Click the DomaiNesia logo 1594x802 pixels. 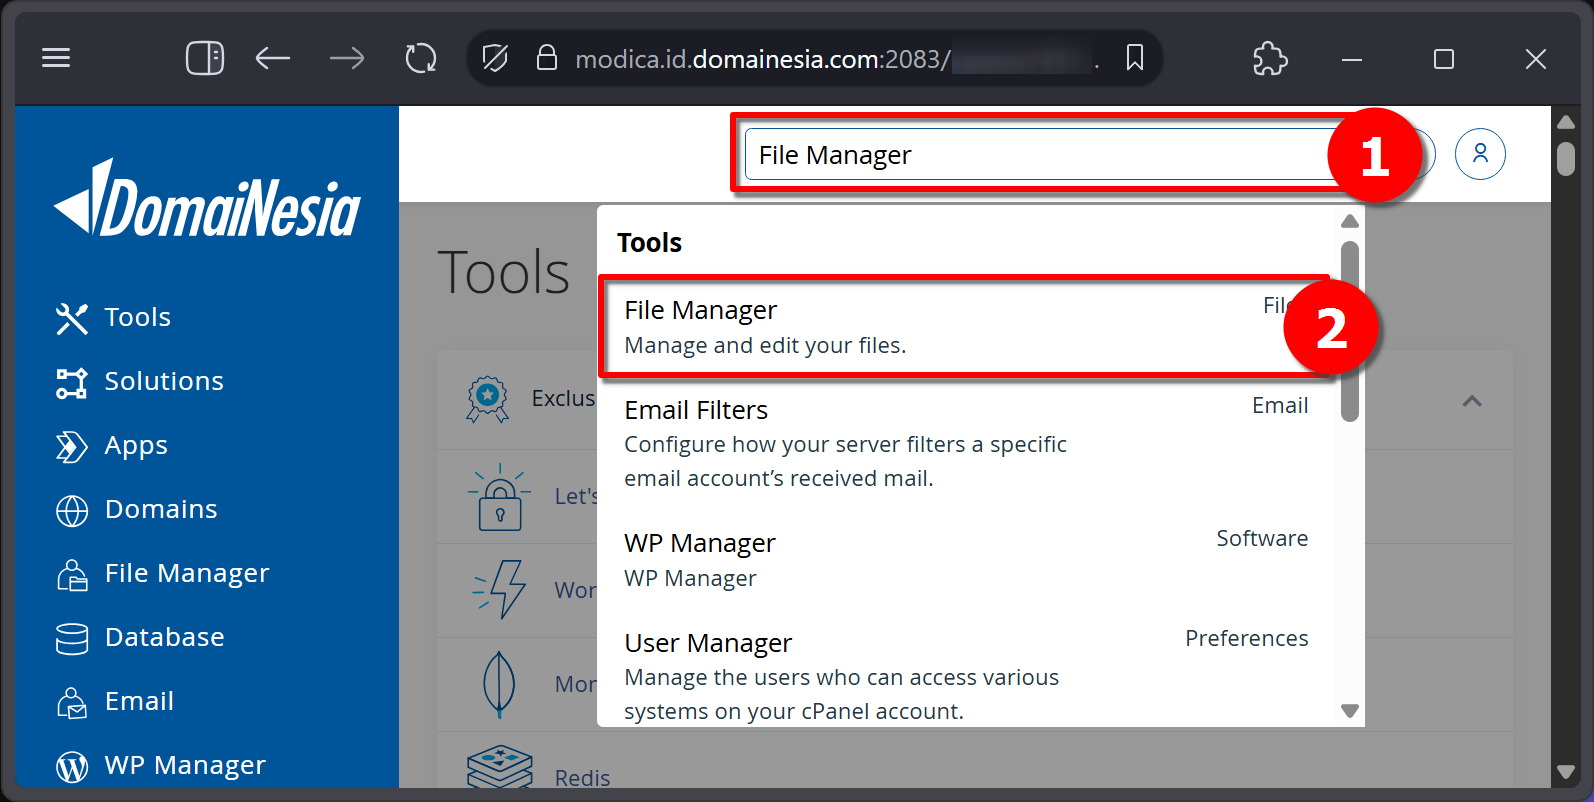pos(207,198)
